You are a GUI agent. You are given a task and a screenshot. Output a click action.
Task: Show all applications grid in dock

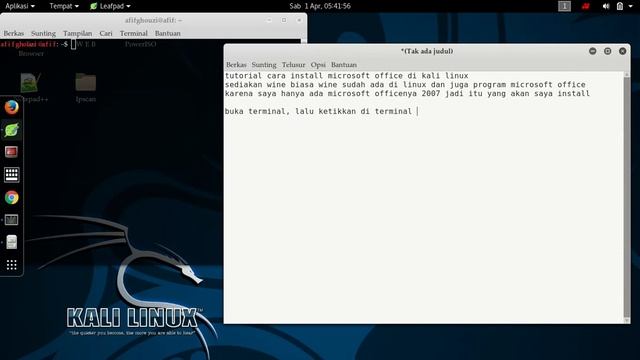coord(11,265)
